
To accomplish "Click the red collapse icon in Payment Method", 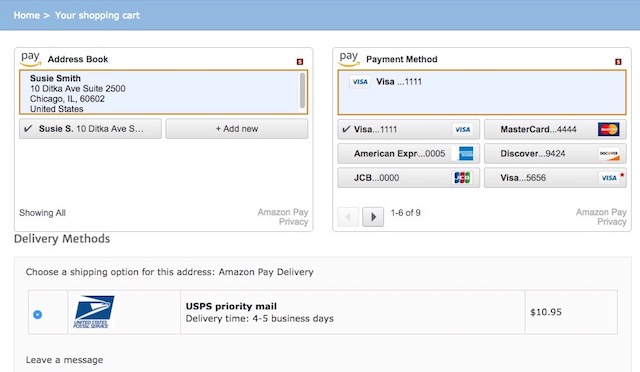I will 618,62.
